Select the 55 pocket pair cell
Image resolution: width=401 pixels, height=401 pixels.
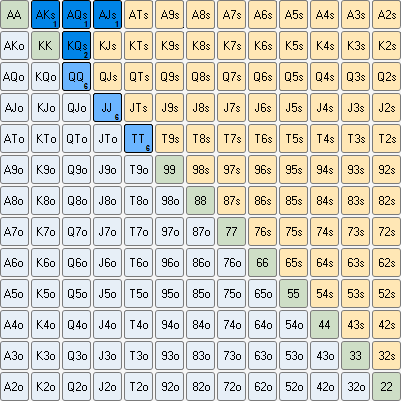click(293, 294)
